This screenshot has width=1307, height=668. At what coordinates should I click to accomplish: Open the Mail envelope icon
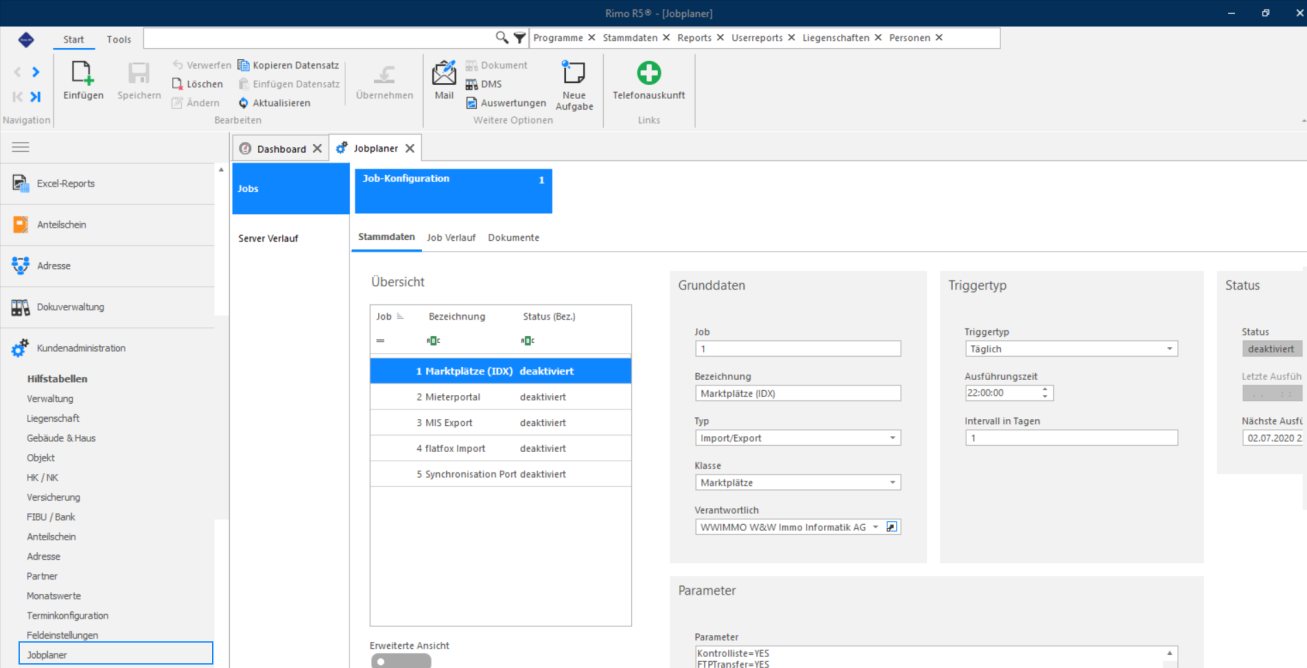444,72
